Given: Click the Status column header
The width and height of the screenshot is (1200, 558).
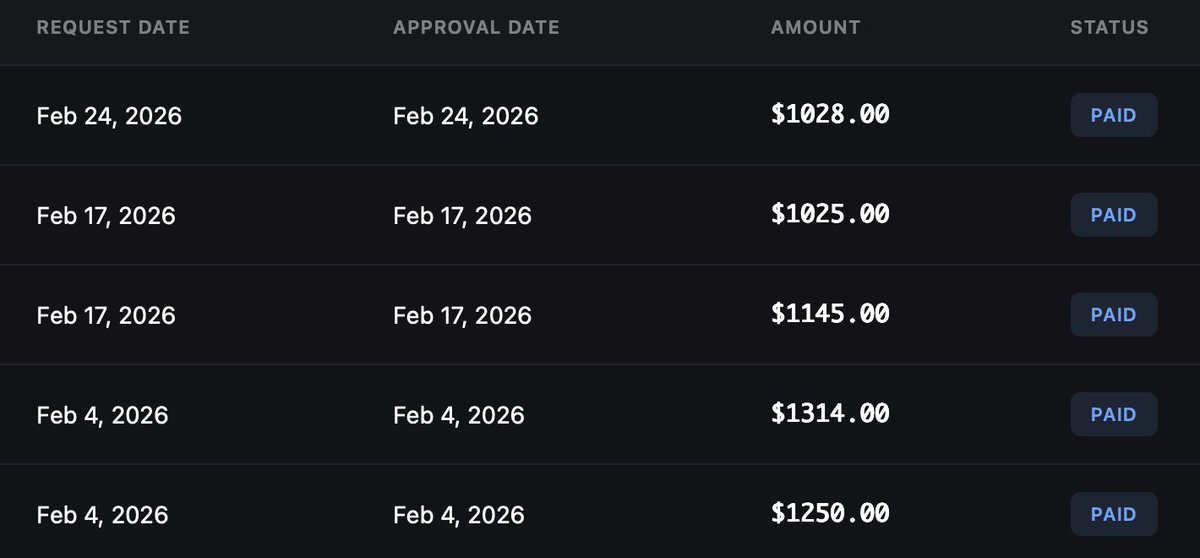Looking at the screenshot, I should (x=1109, y=28).
